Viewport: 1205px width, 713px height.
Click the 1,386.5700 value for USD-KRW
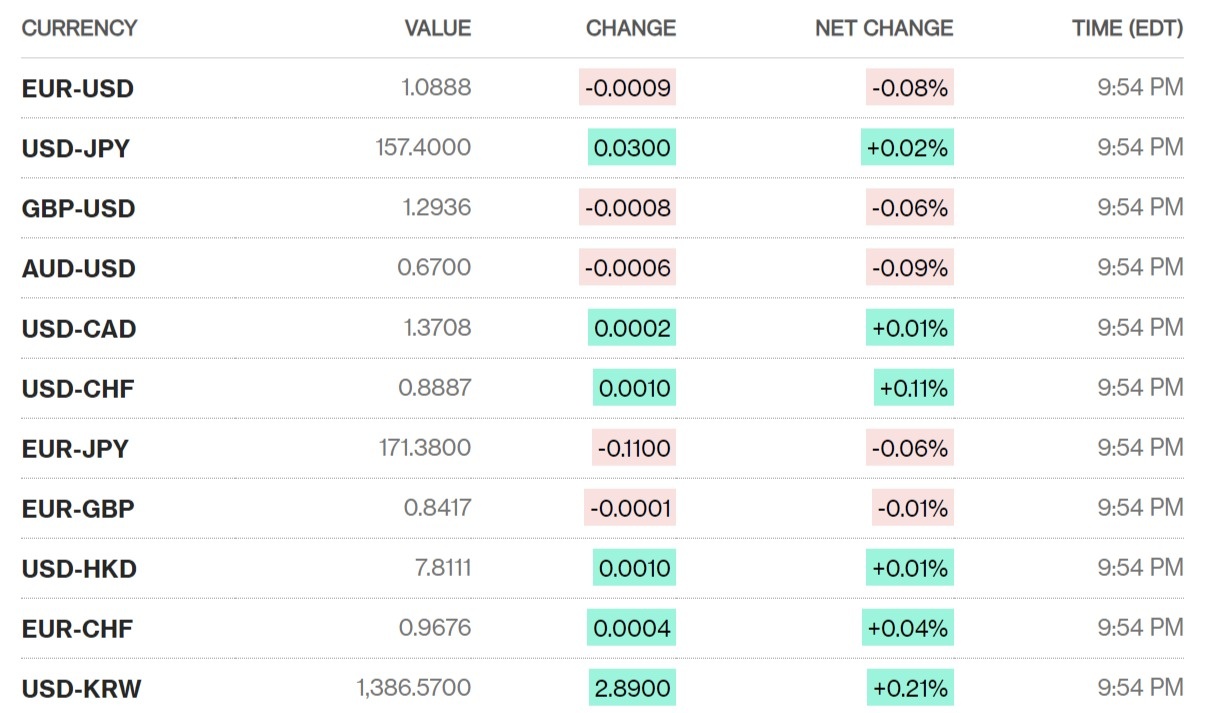(413, 688)
